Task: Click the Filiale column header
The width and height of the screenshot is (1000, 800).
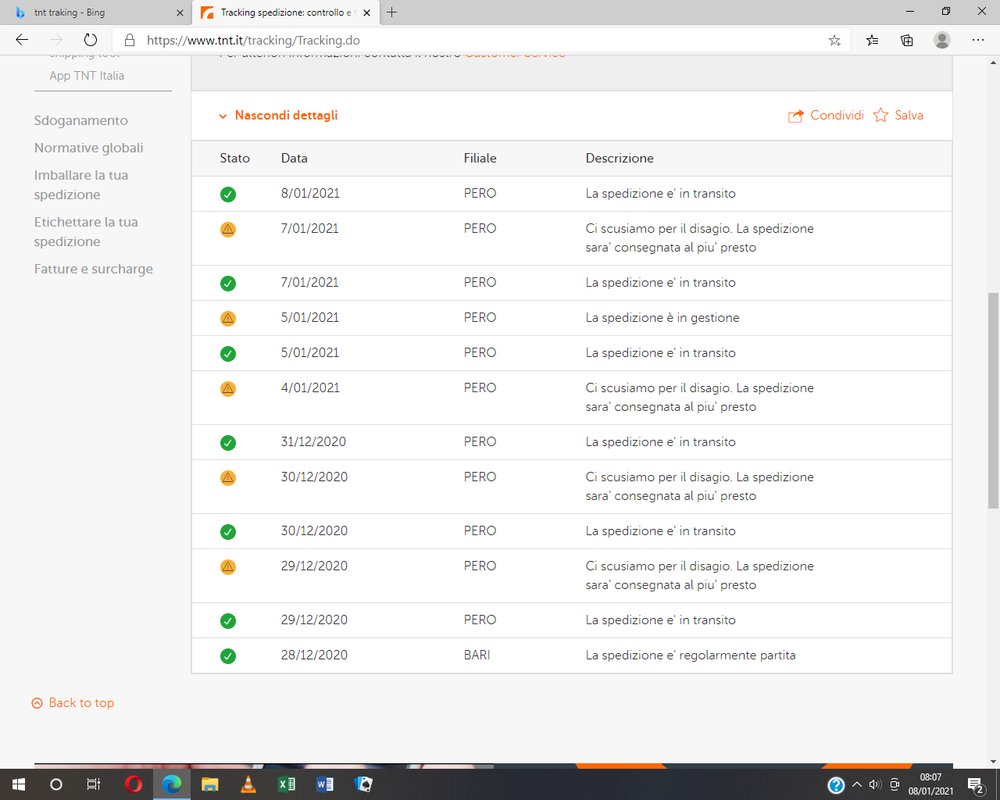Action: [480, 158]
